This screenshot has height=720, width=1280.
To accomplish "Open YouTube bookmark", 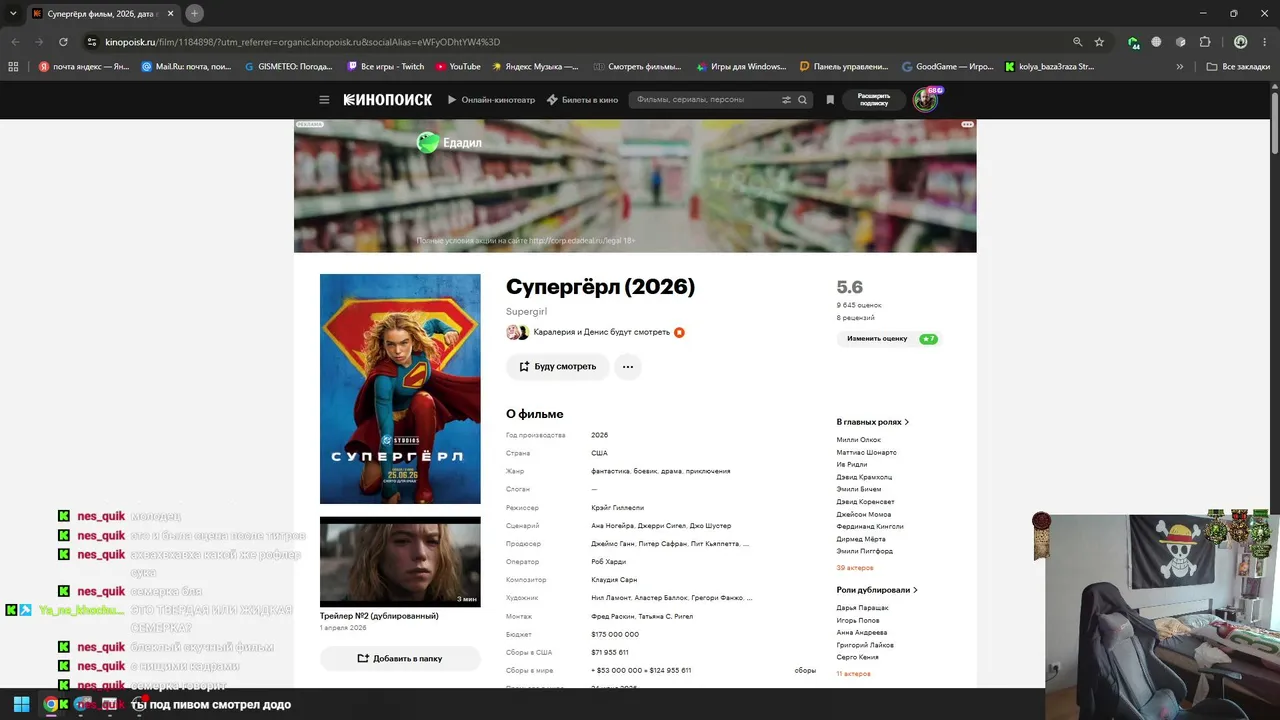I will 458,67.
